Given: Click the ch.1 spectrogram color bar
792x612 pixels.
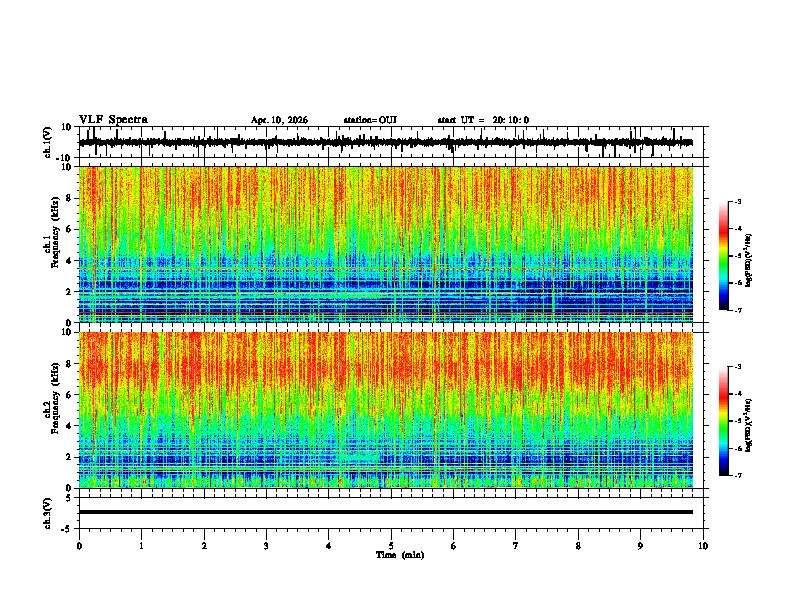Looking at the screenshot, I should click(x=723, y=256).
